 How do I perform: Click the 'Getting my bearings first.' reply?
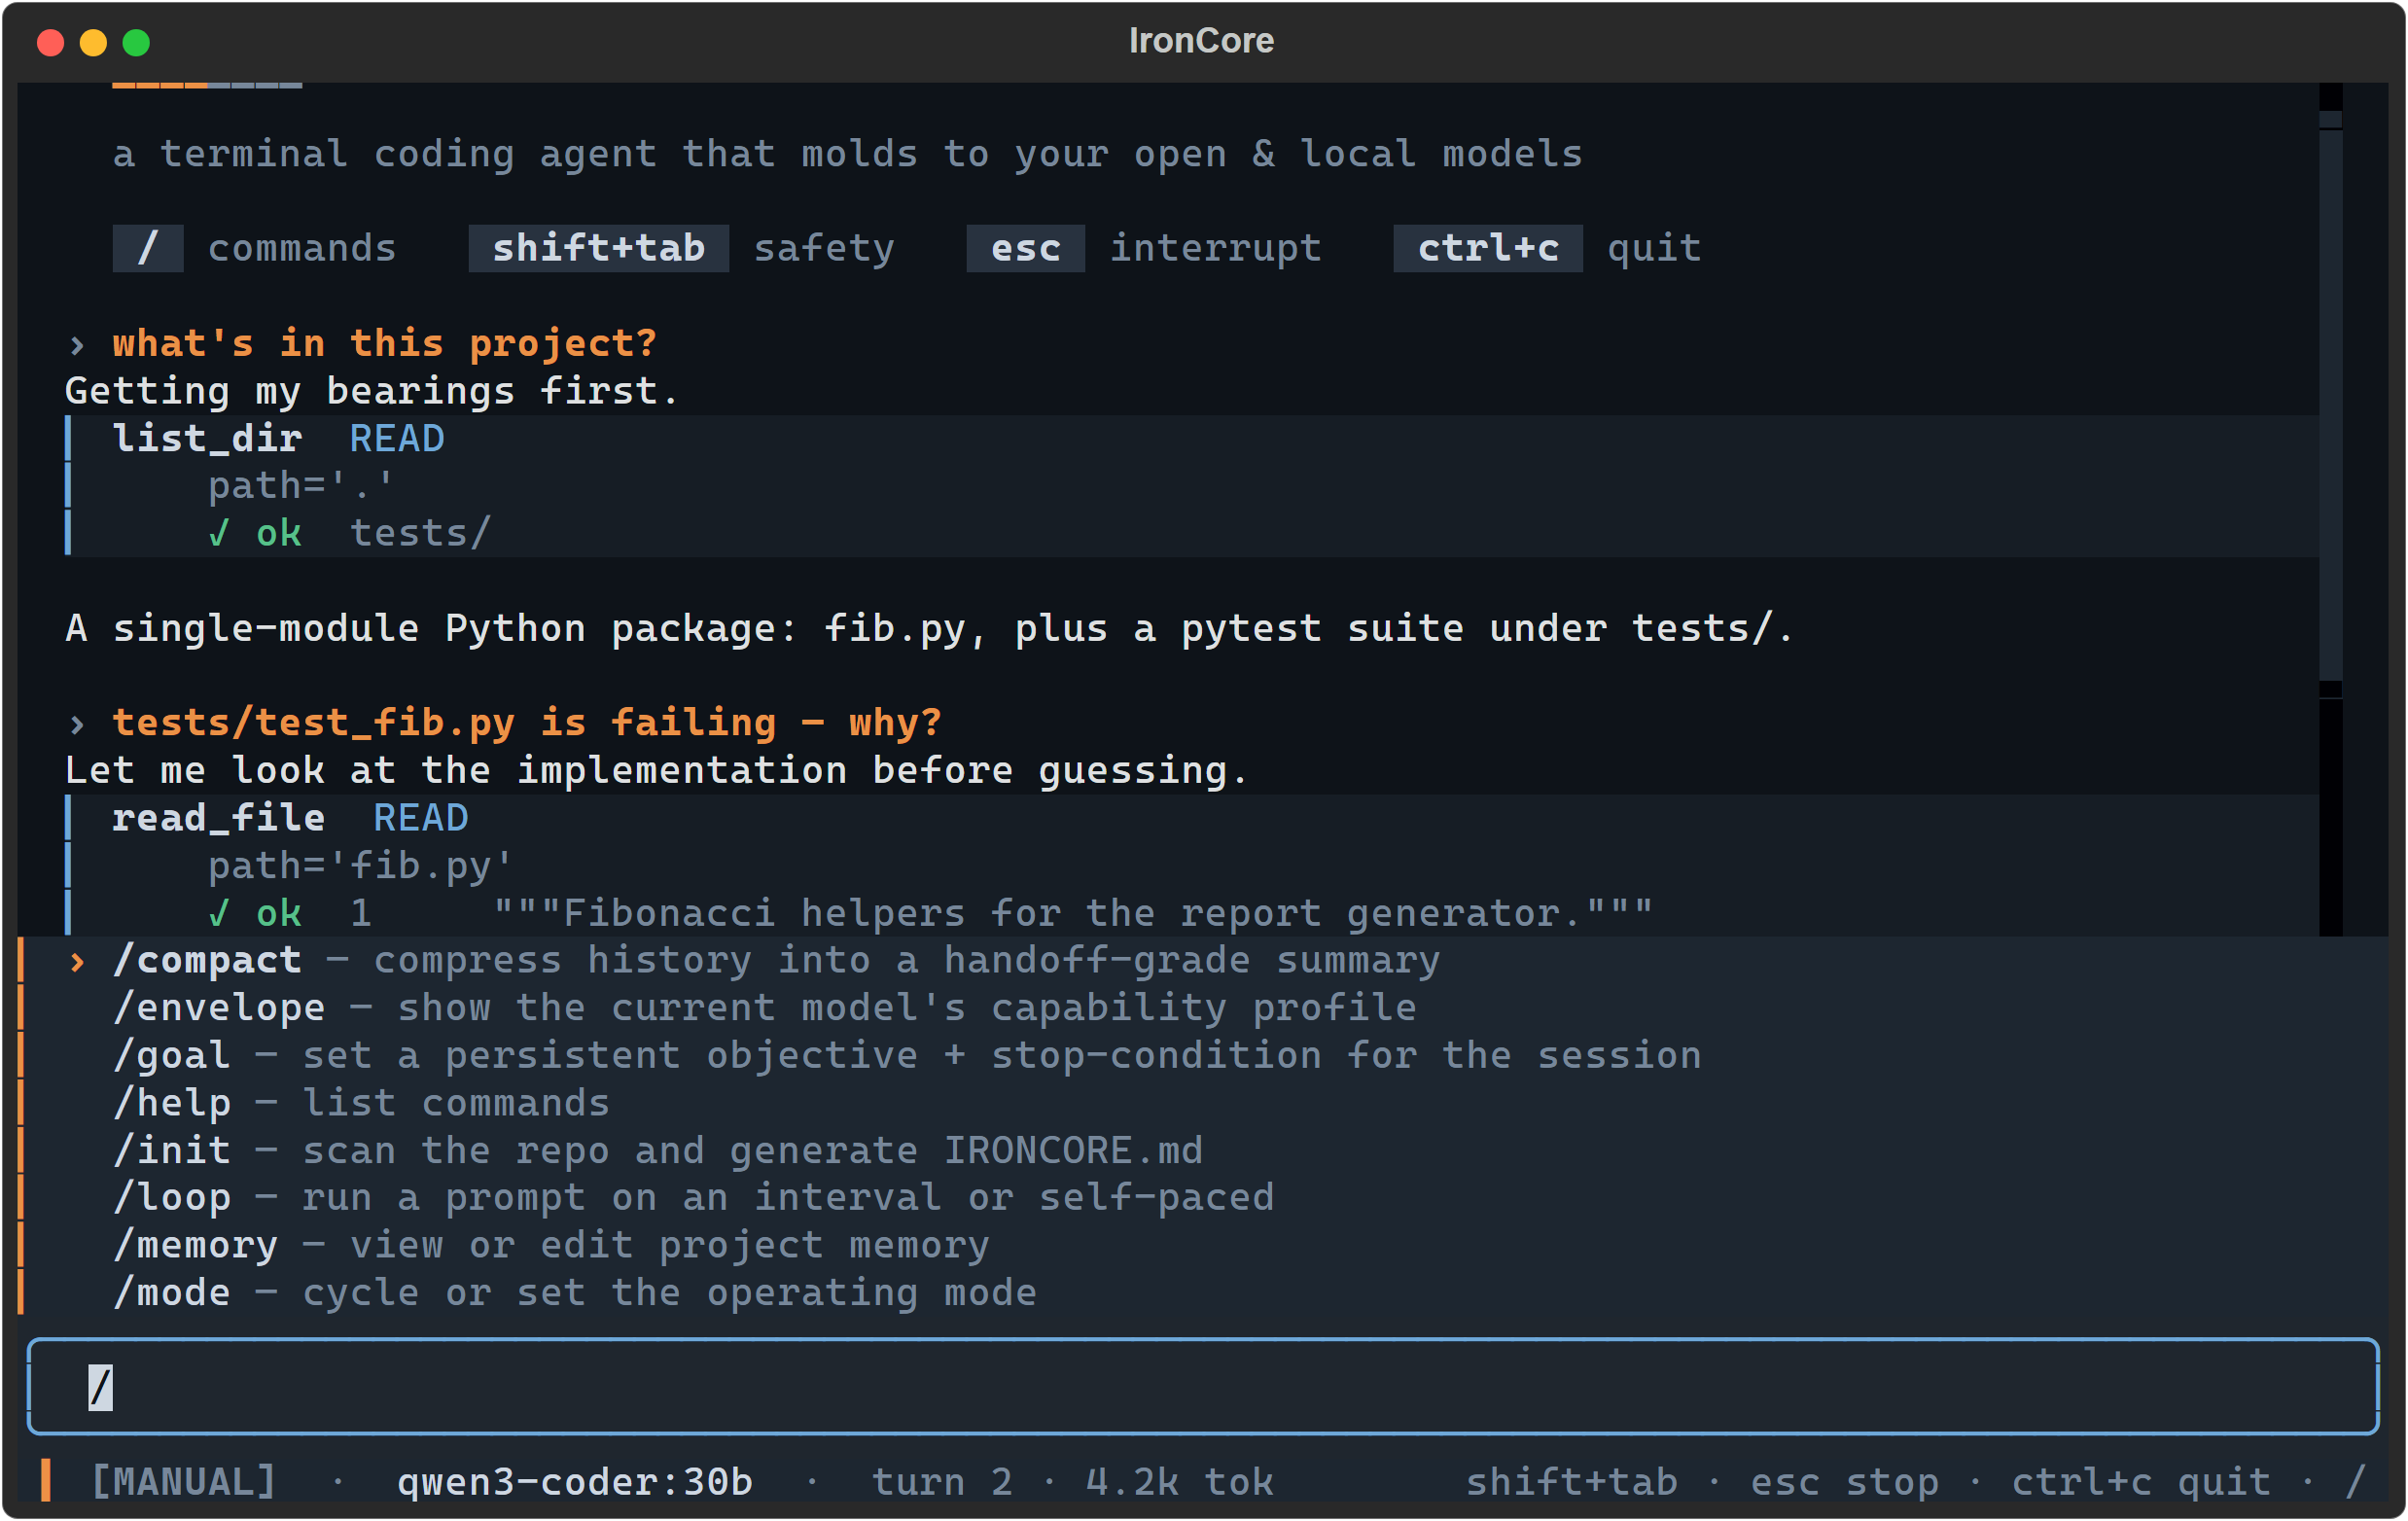(372, 391)
